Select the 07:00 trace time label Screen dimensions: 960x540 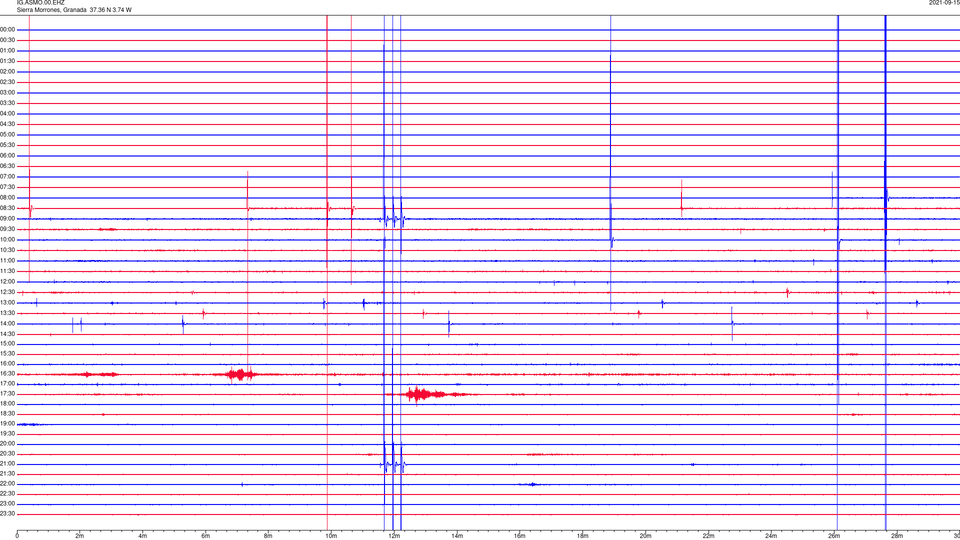coord(8,176)
